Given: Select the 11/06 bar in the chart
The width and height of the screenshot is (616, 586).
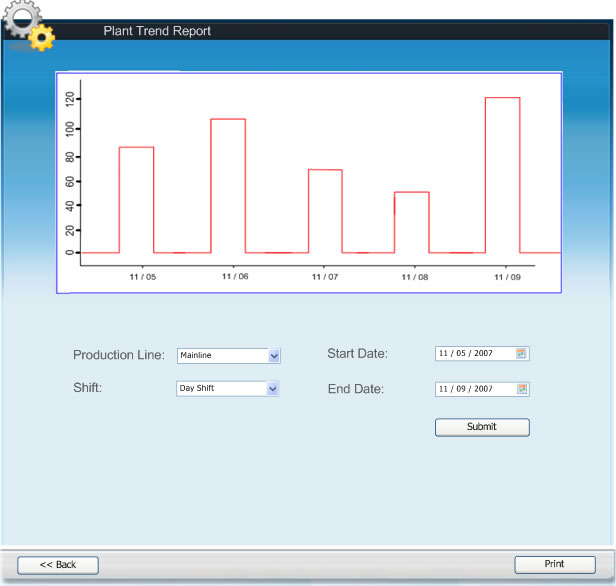Looking at the screenshot, I should pos(228,186).
